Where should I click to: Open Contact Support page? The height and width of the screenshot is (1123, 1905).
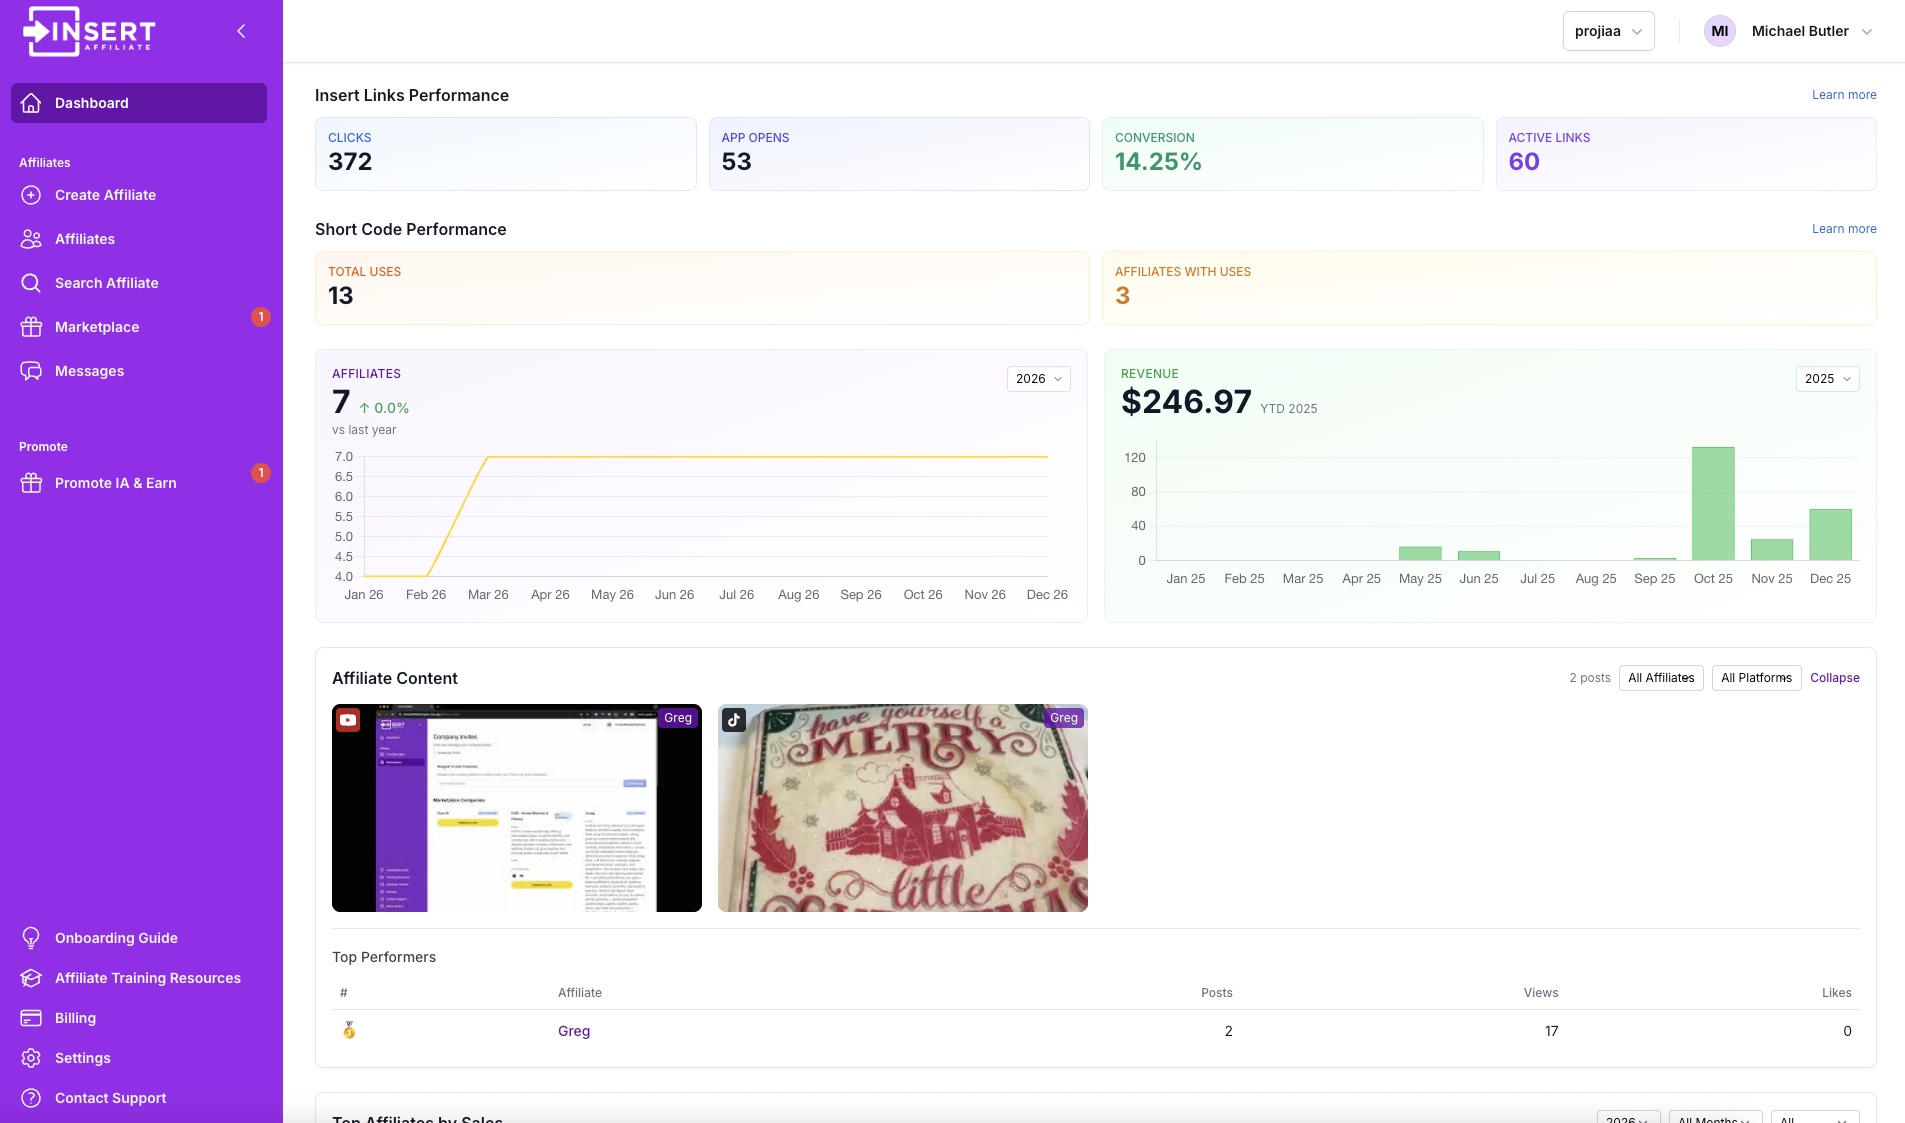point(139,1098)
